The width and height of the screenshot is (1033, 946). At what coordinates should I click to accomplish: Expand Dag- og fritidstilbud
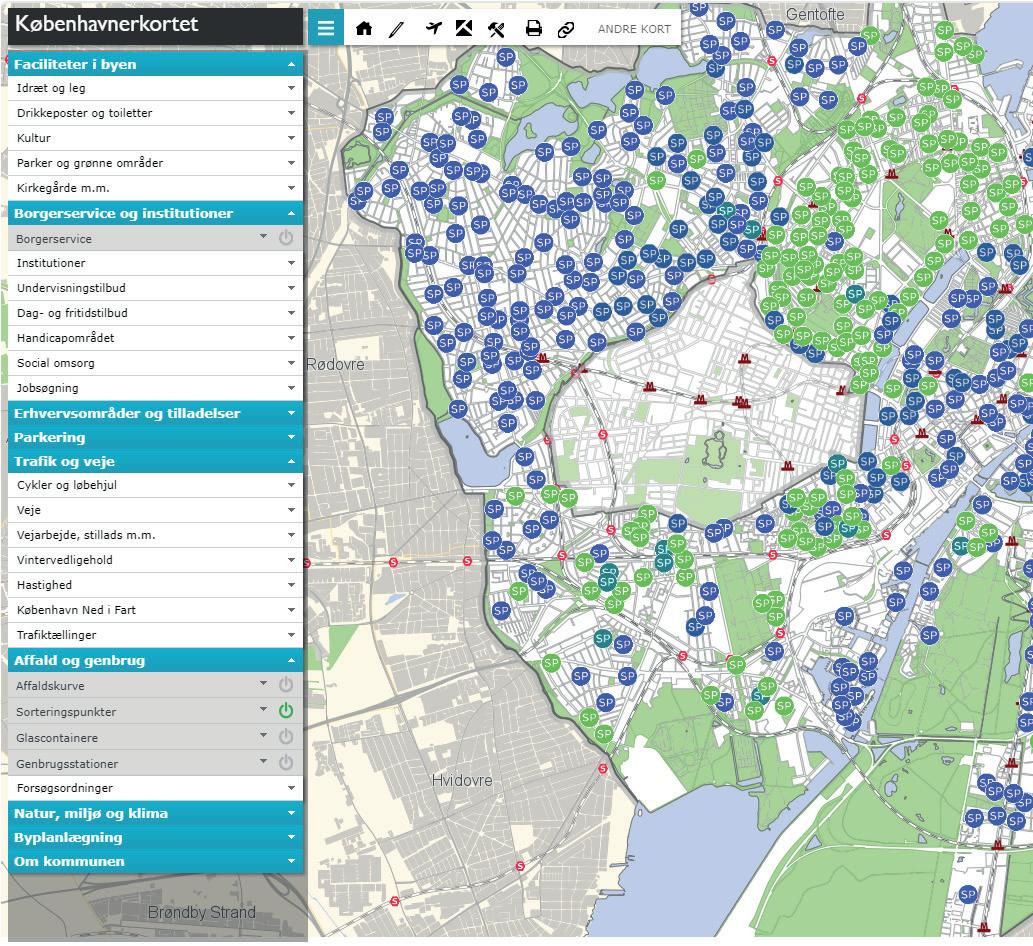155,314
